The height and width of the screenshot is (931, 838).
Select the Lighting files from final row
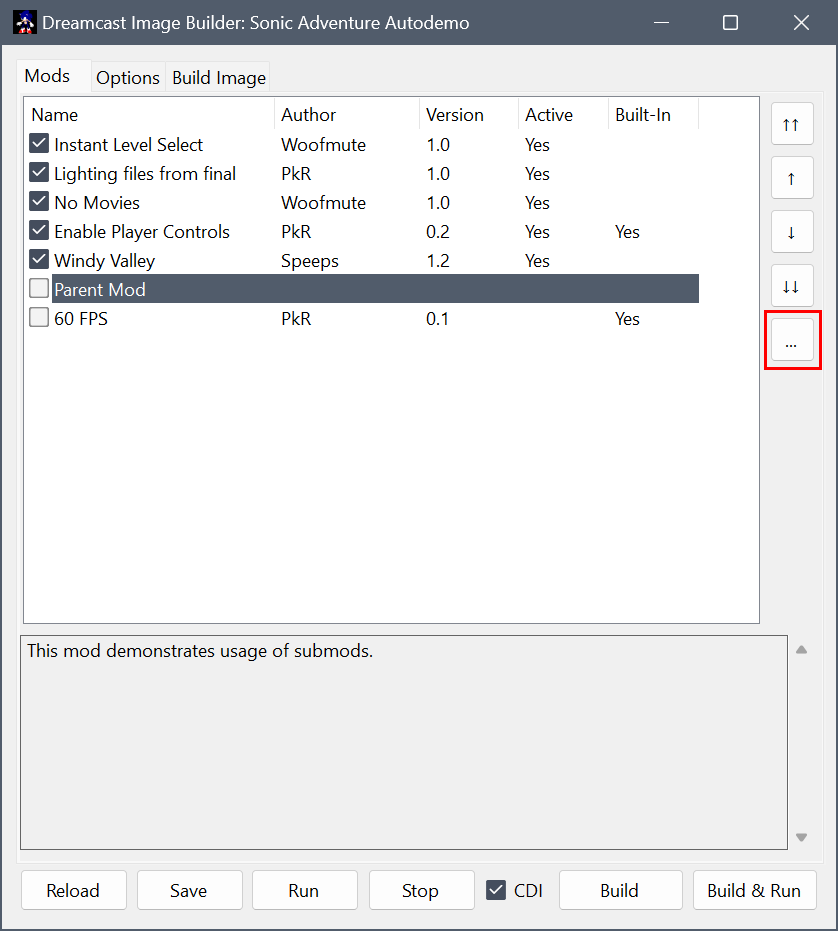point(145,174)
